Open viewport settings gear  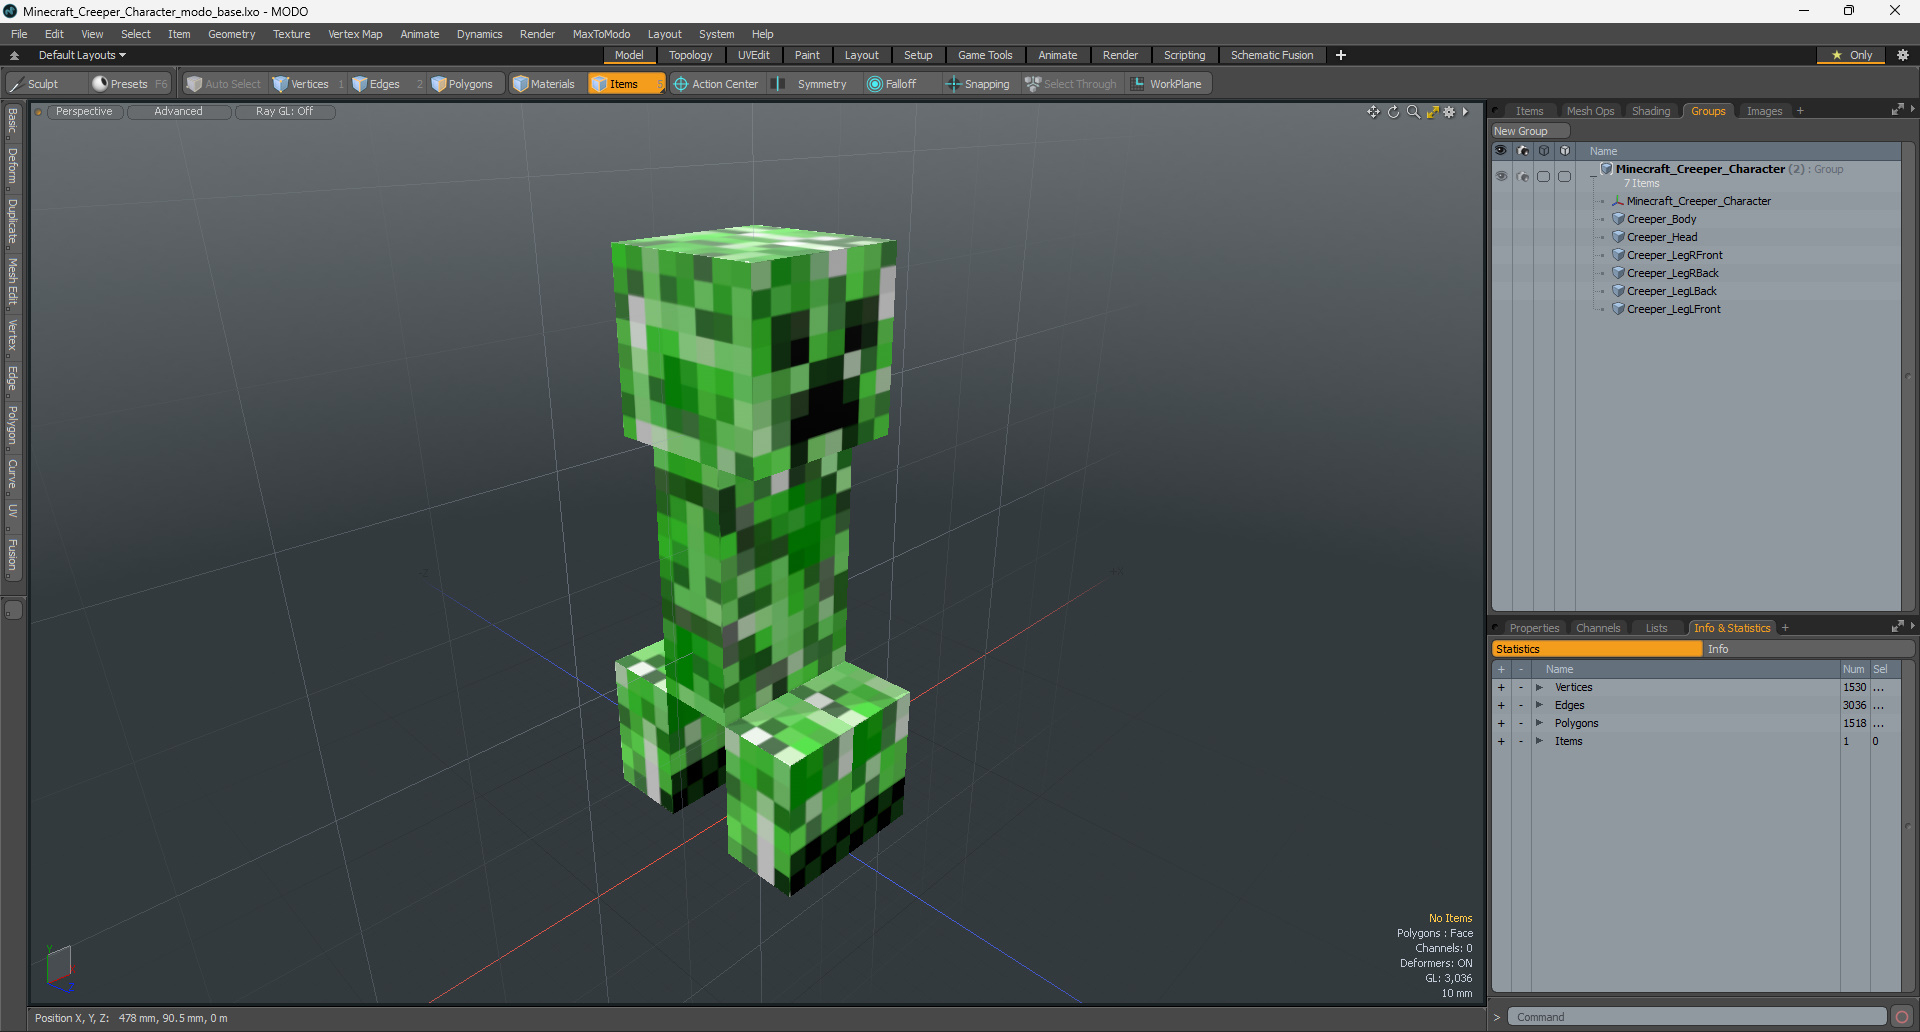click(x=1449, y=112)
